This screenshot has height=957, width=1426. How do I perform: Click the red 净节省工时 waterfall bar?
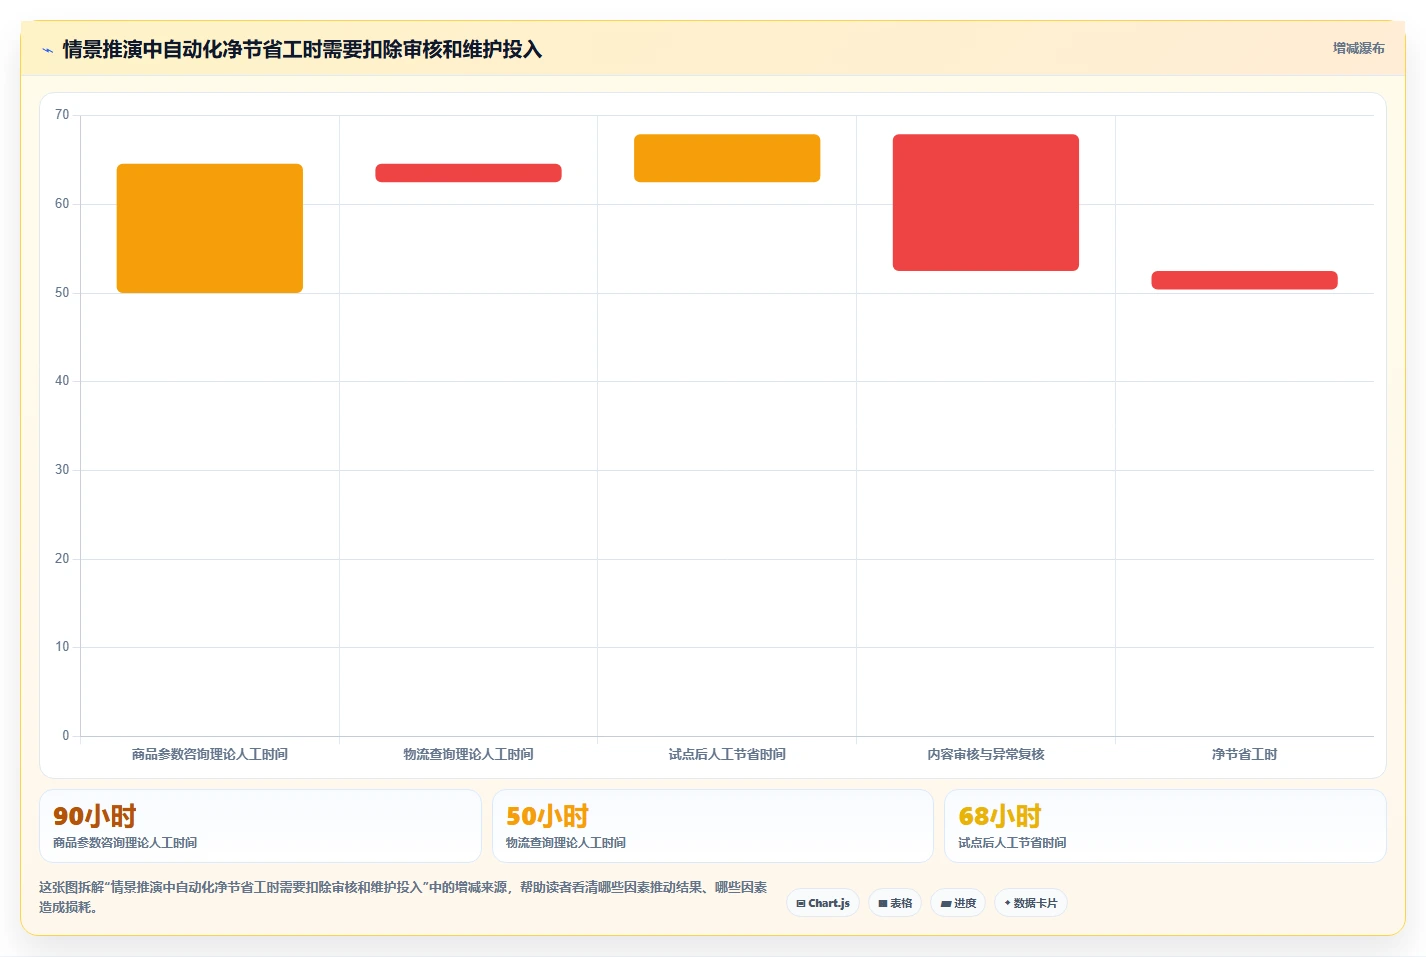coord(1244,280)
